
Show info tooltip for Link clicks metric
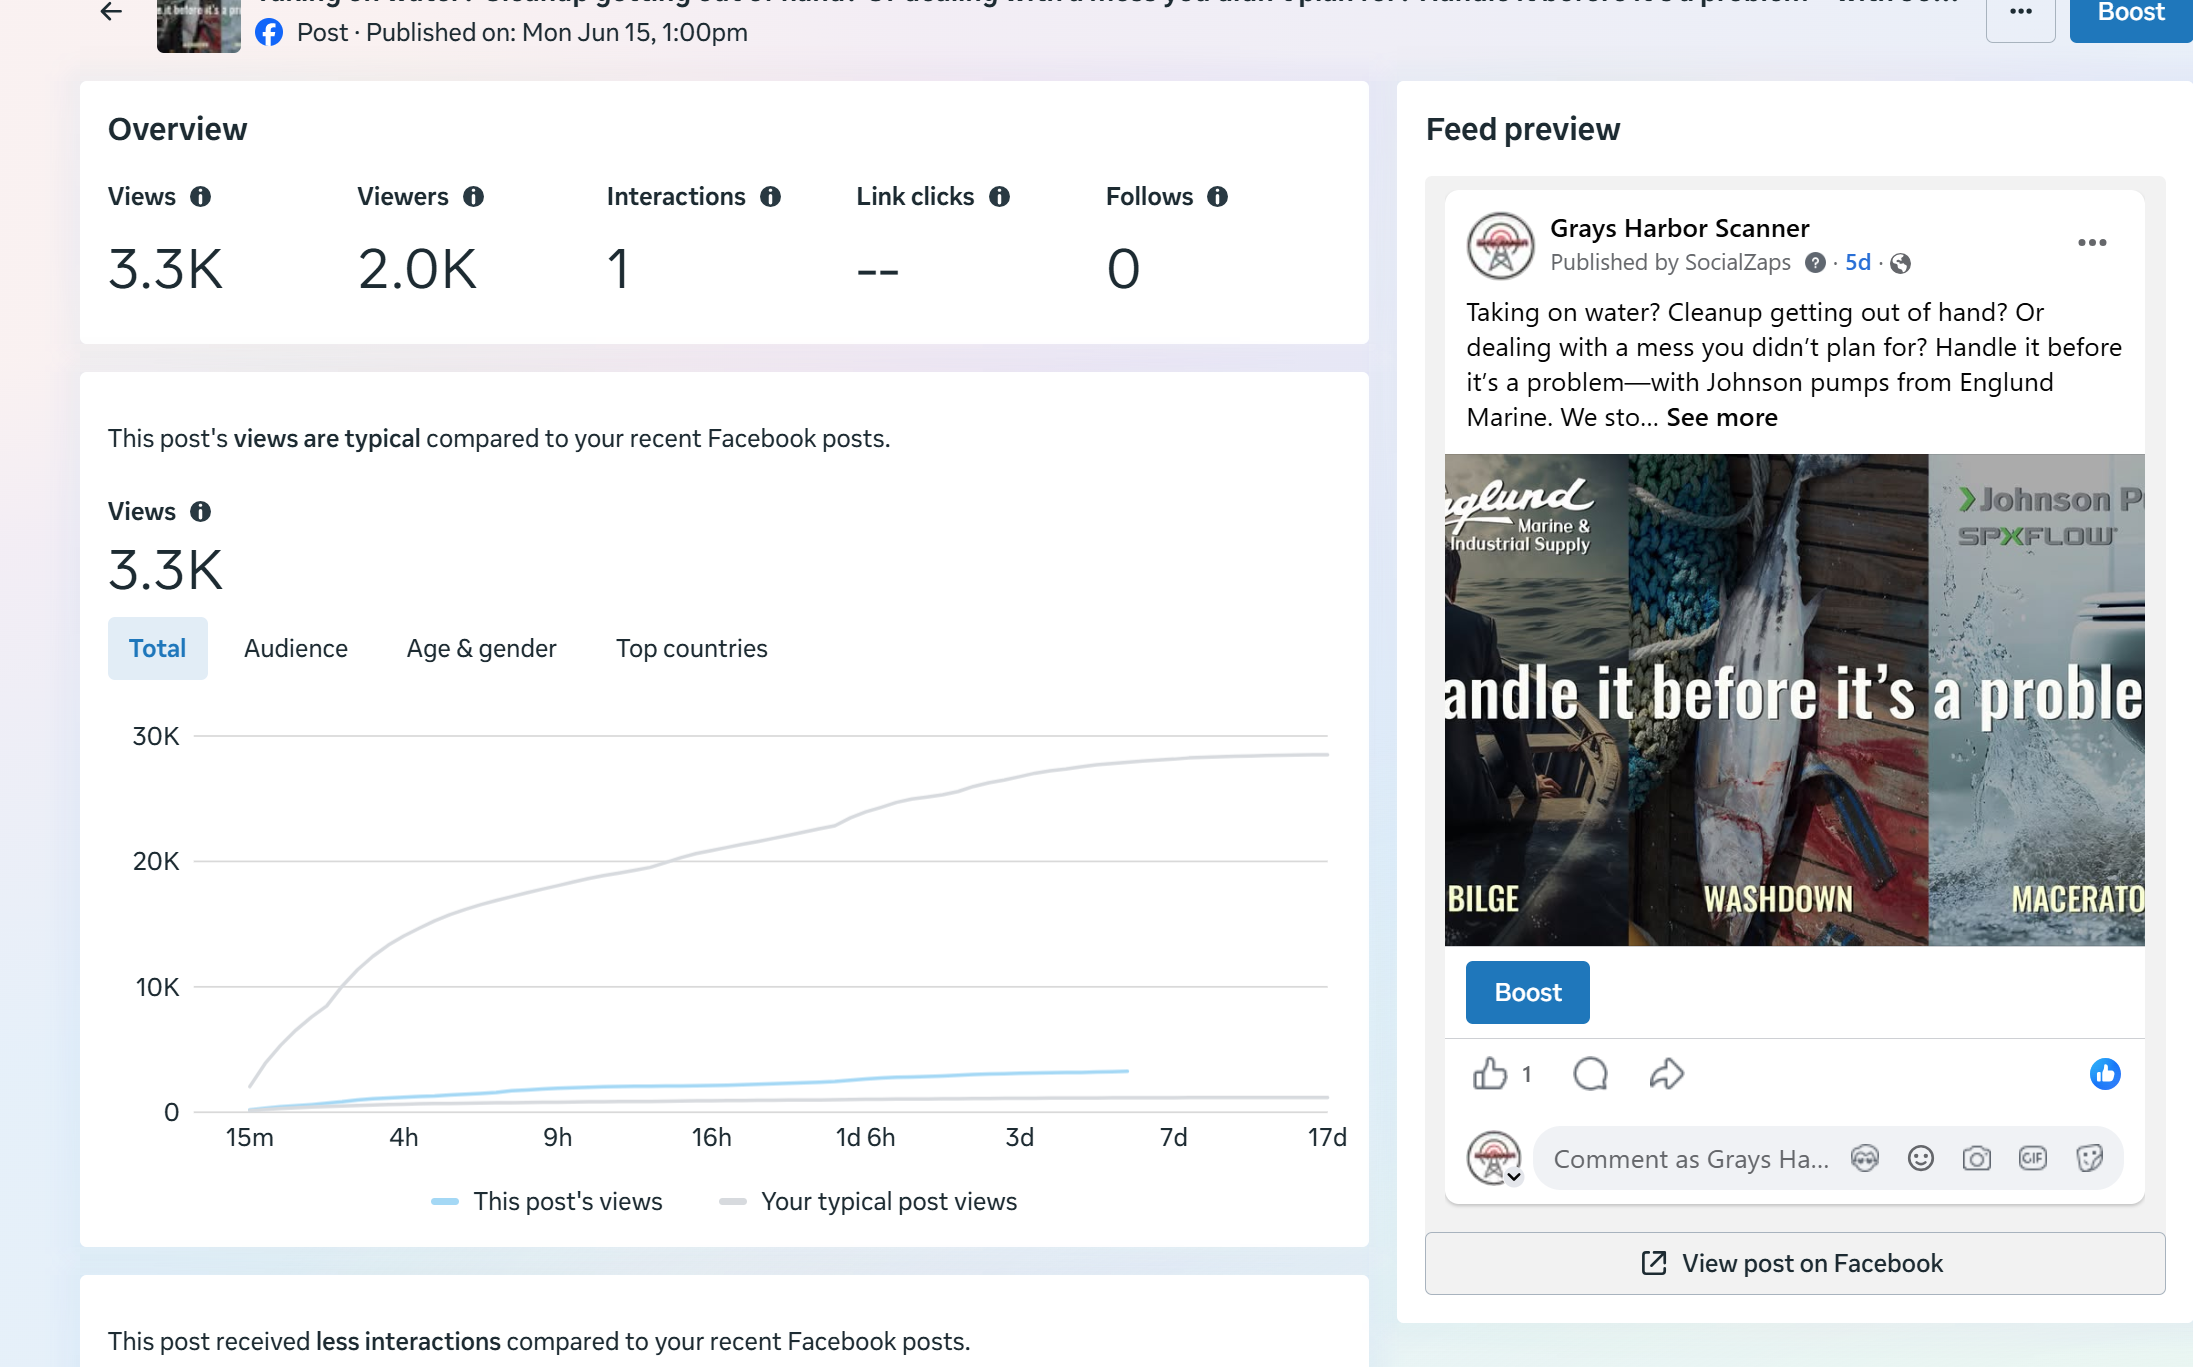coord(999,197)
